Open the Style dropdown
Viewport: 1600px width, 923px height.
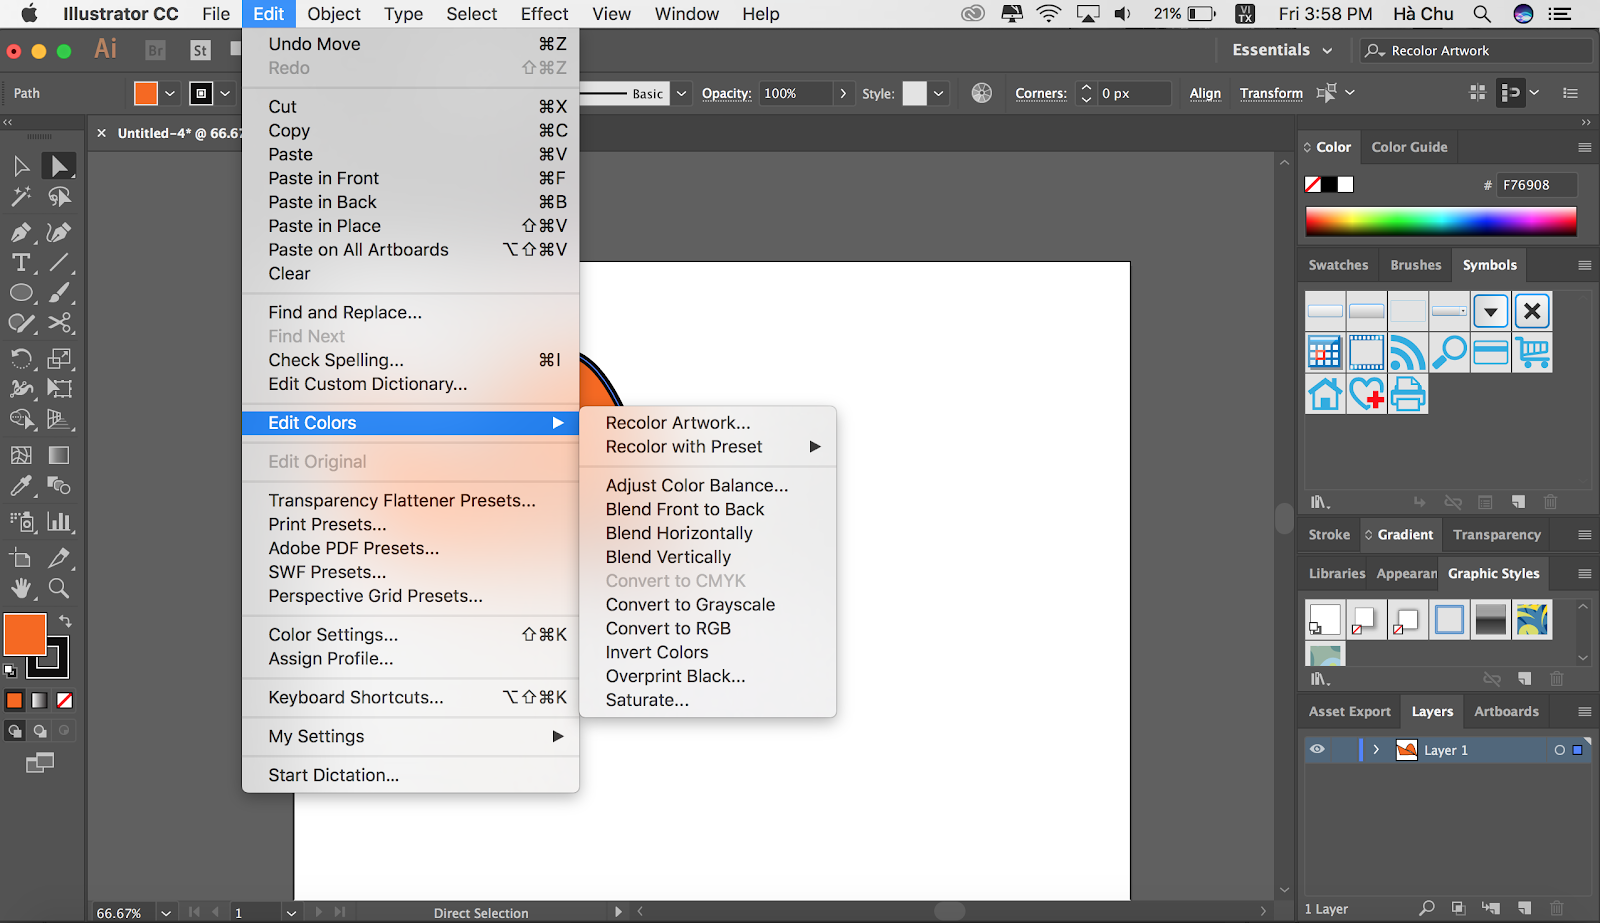point(938,93)
